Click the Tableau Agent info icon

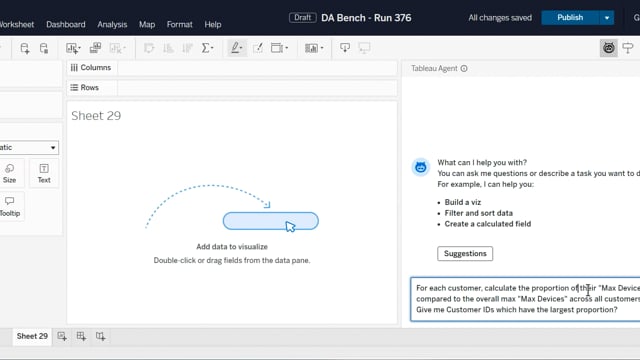click(x=464, y=69)
